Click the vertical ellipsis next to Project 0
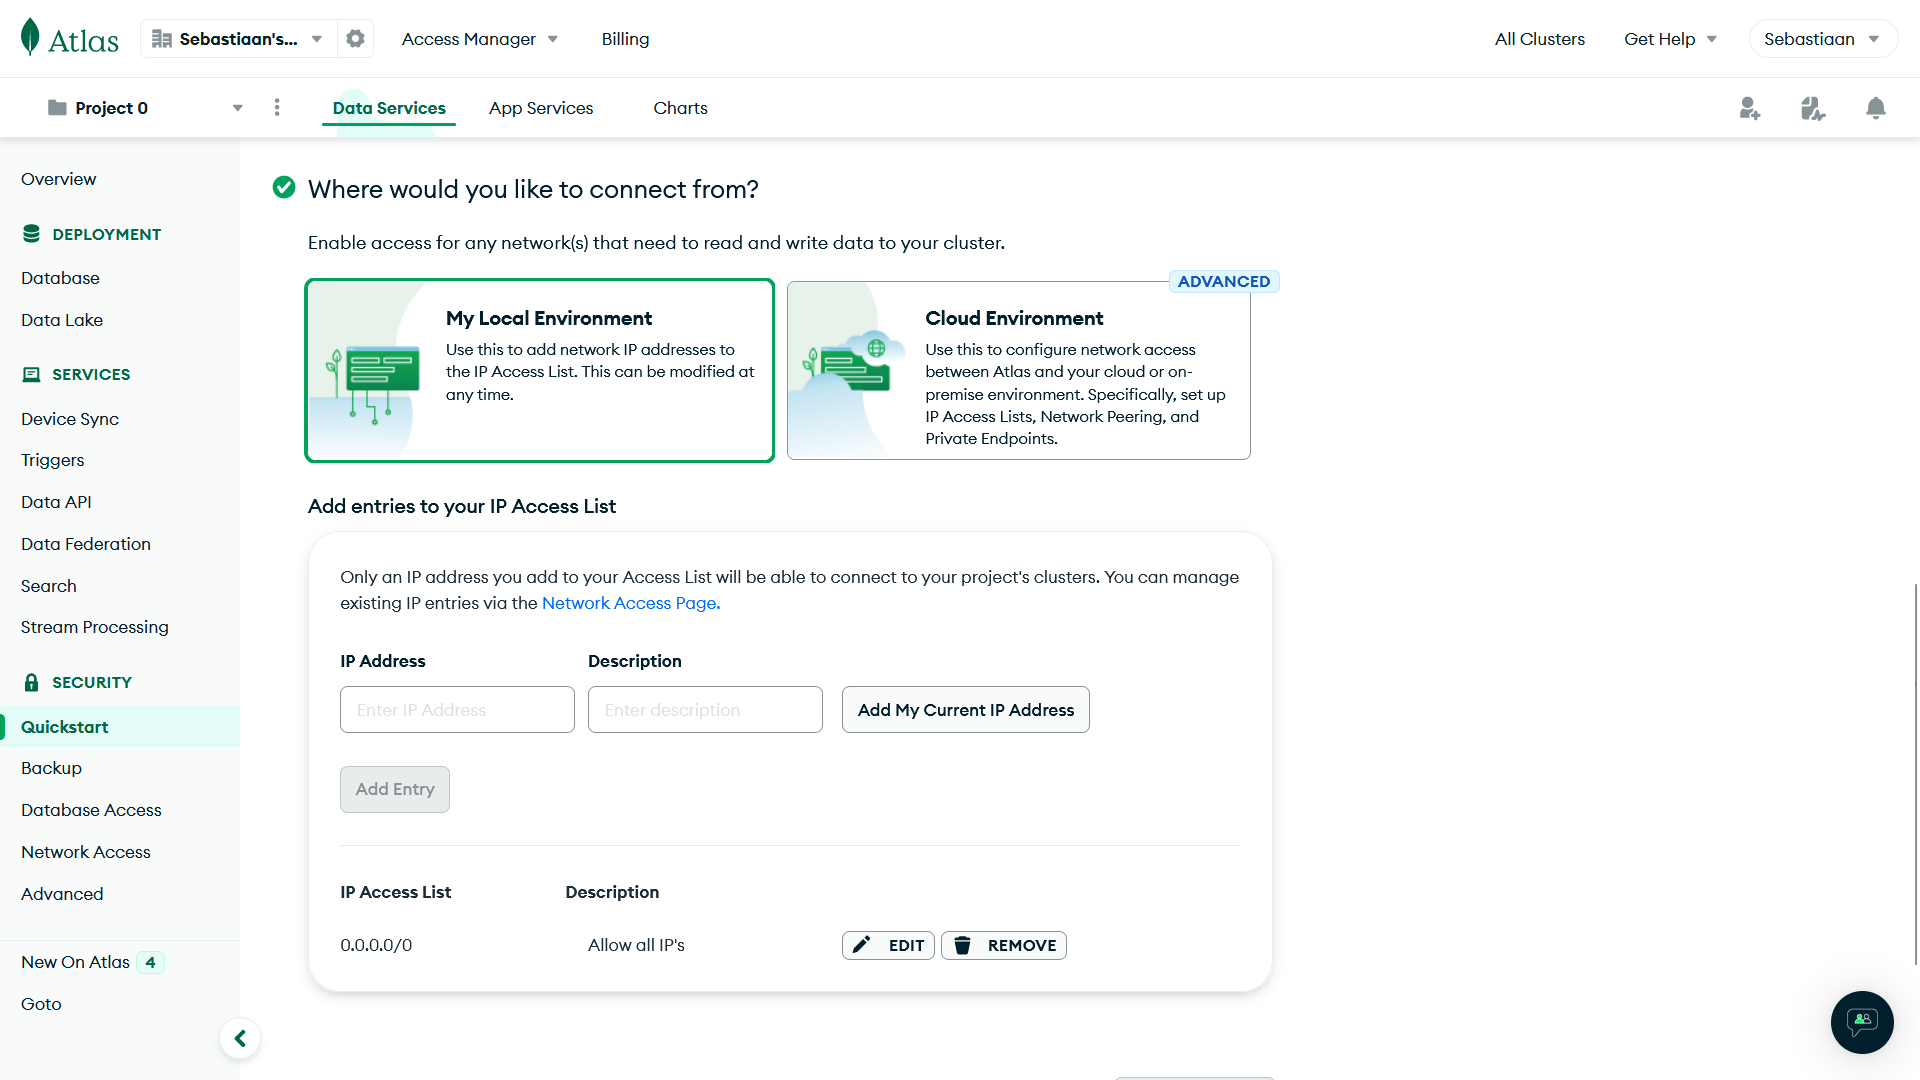The width and height of the screenshot is (1920, 1080). [x=277, y=107]
